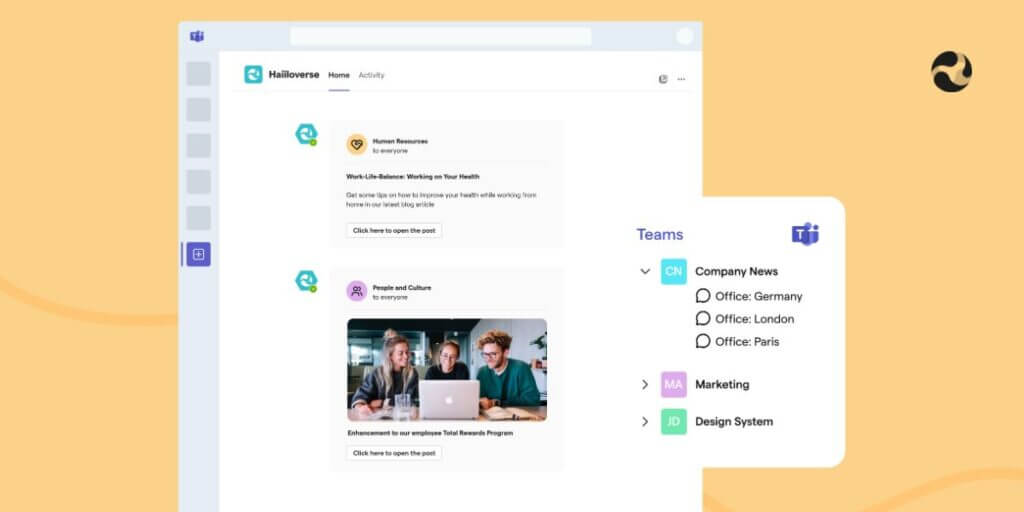
Task: Open the team photo in the Rewards post
Action: [x=447, y=370]
